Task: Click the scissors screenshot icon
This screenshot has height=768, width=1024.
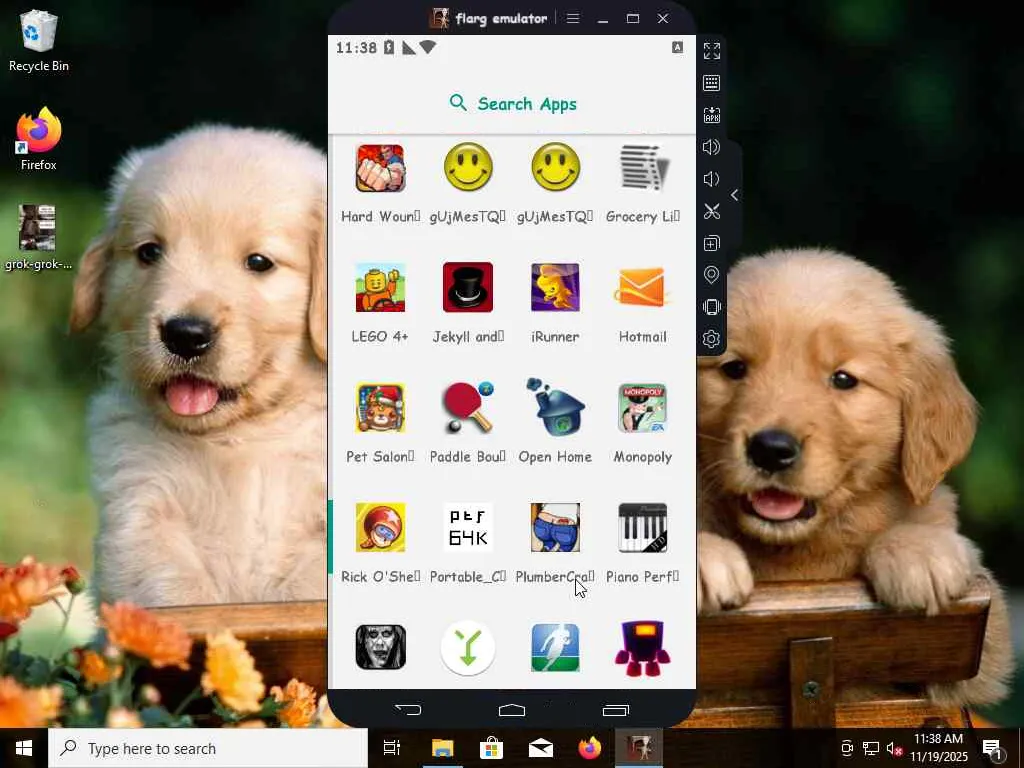Action: [x=712, y=211]
